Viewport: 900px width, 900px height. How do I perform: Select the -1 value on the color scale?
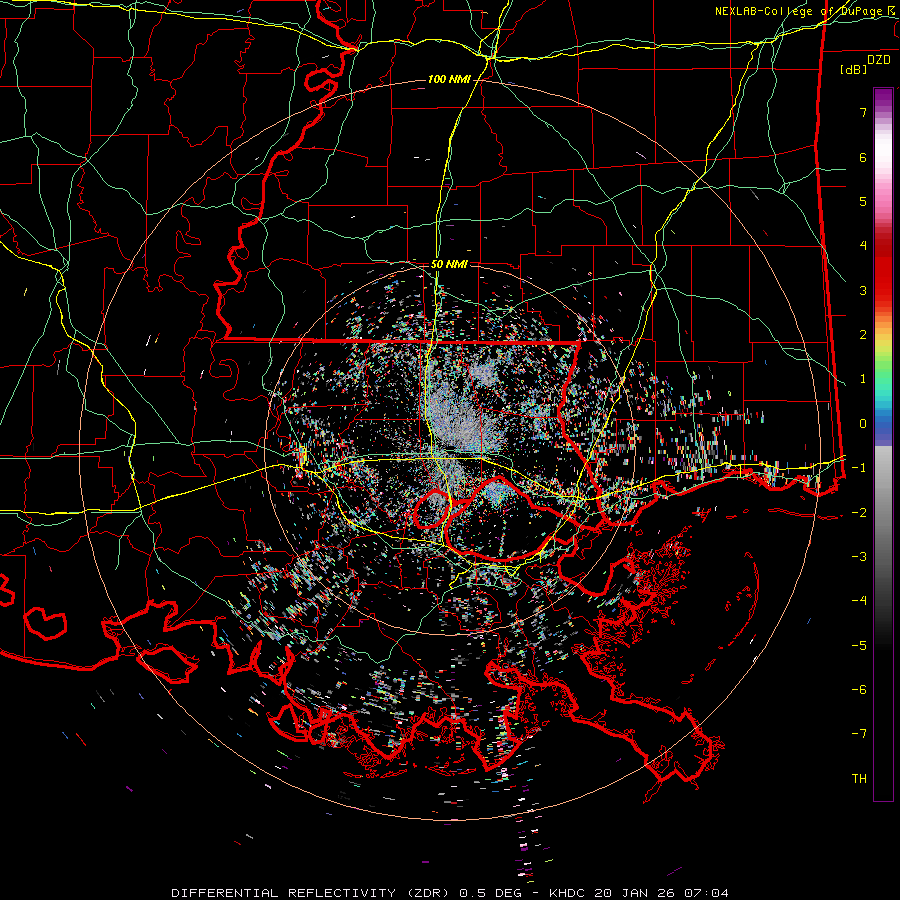point(859,468)
